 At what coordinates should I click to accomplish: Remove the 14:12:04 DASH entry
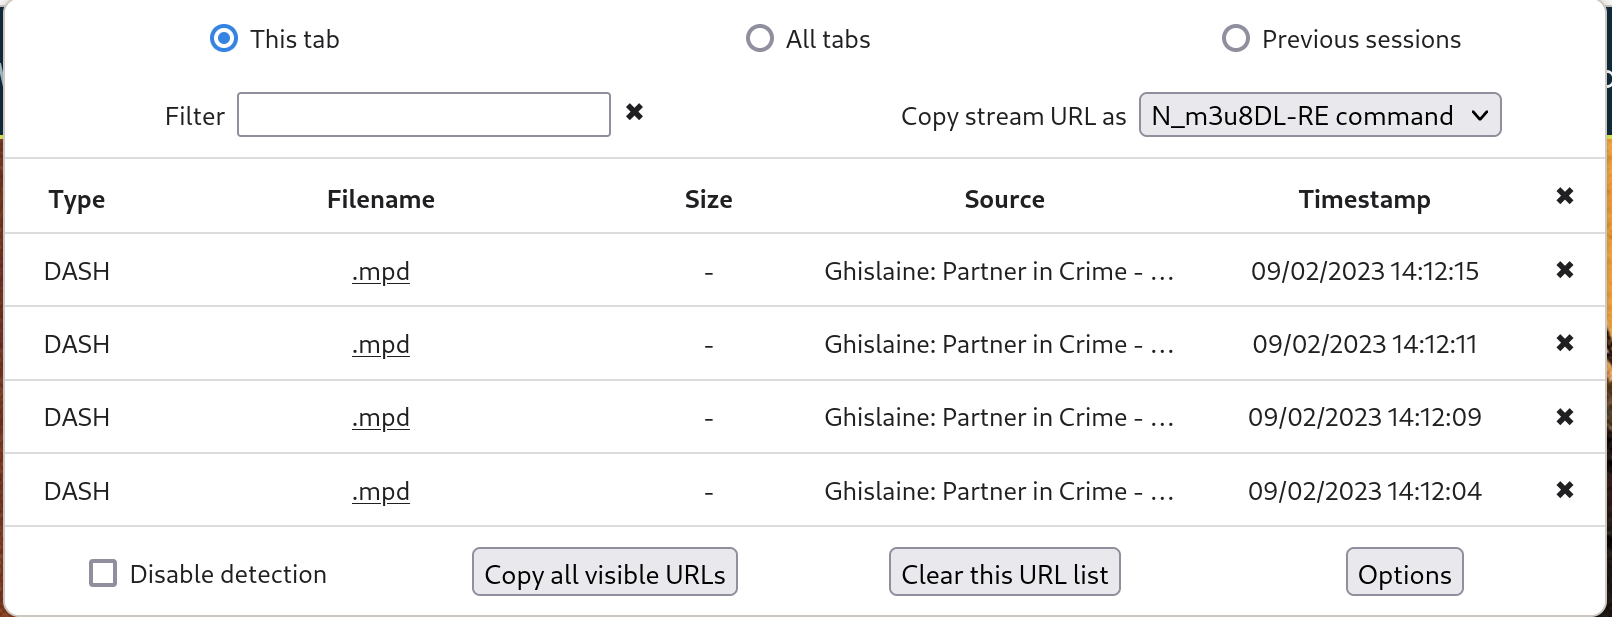1565,490
